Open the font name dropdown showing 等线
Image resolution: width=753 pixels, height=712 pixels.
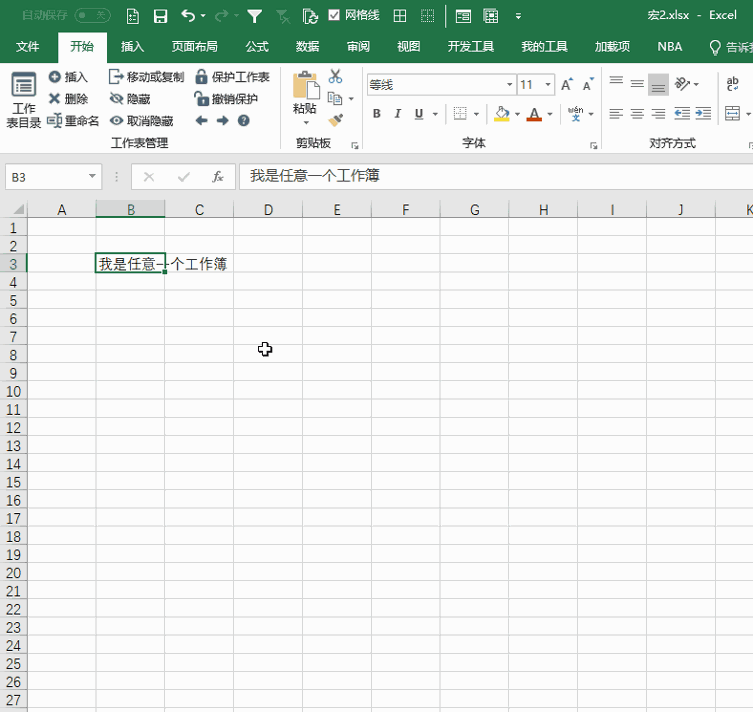(x=510, y=85)
